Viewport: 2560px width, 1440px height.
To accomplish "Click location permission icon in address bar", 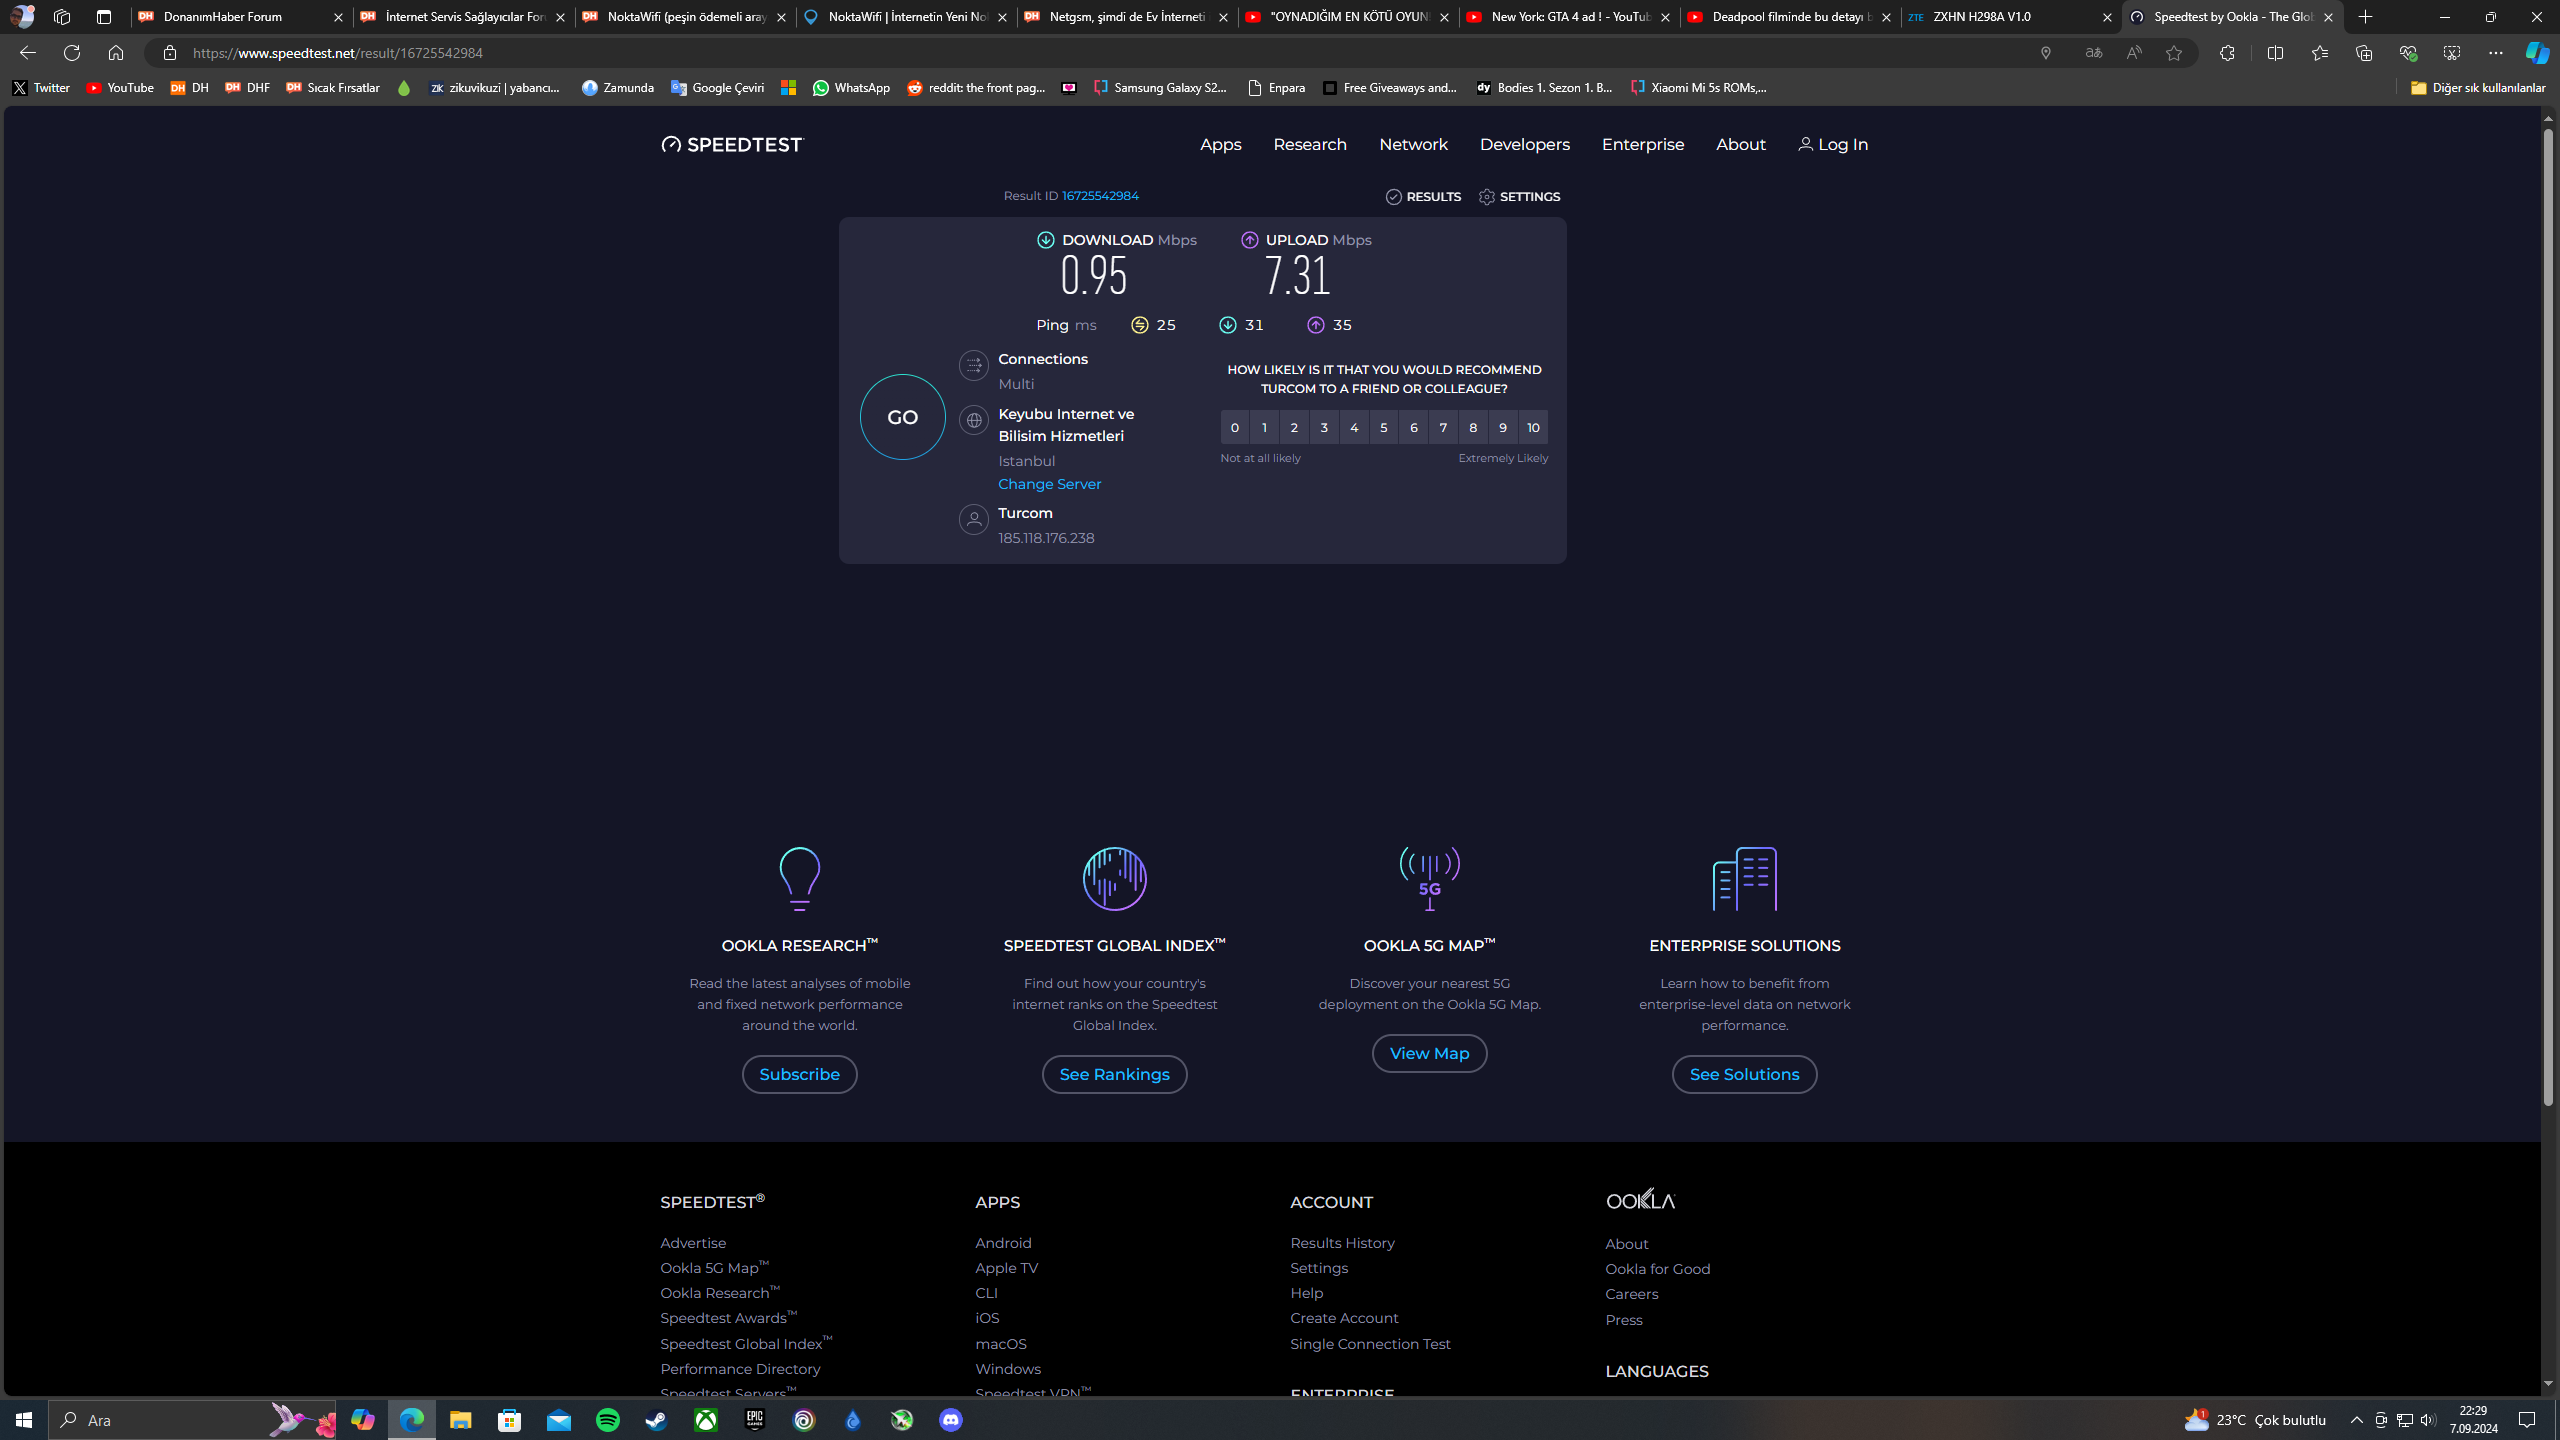I will pos(2046,53).
